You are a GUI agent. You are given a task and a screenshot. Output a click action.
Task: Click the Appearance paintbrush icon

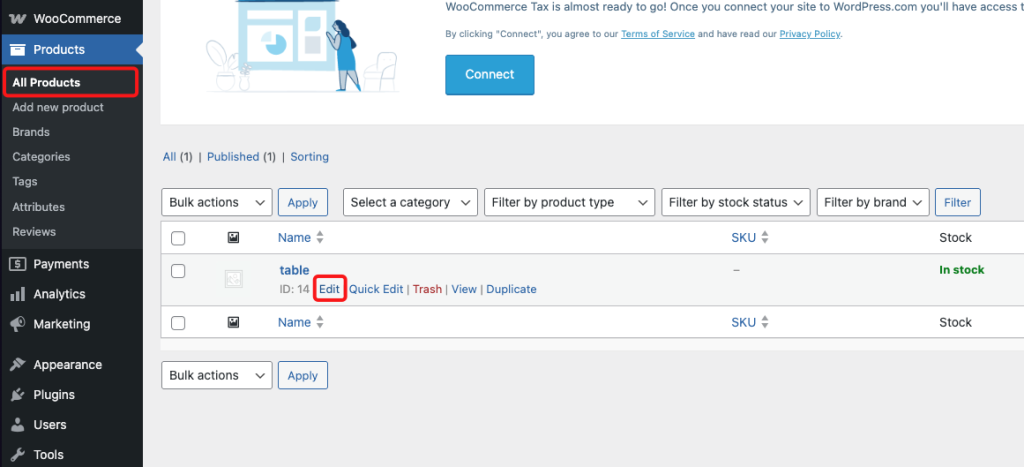click(18, 364)
